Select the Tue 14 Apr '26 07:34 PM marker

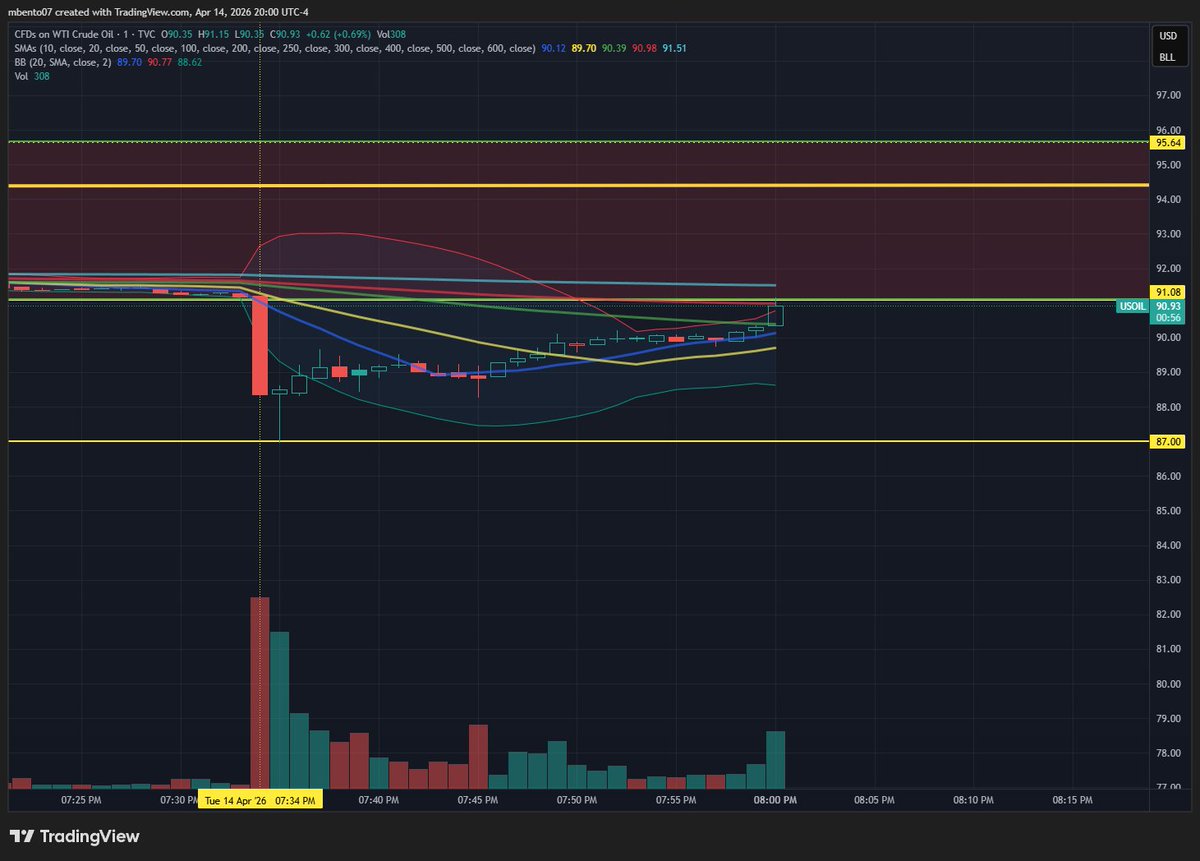click(261, 801)
